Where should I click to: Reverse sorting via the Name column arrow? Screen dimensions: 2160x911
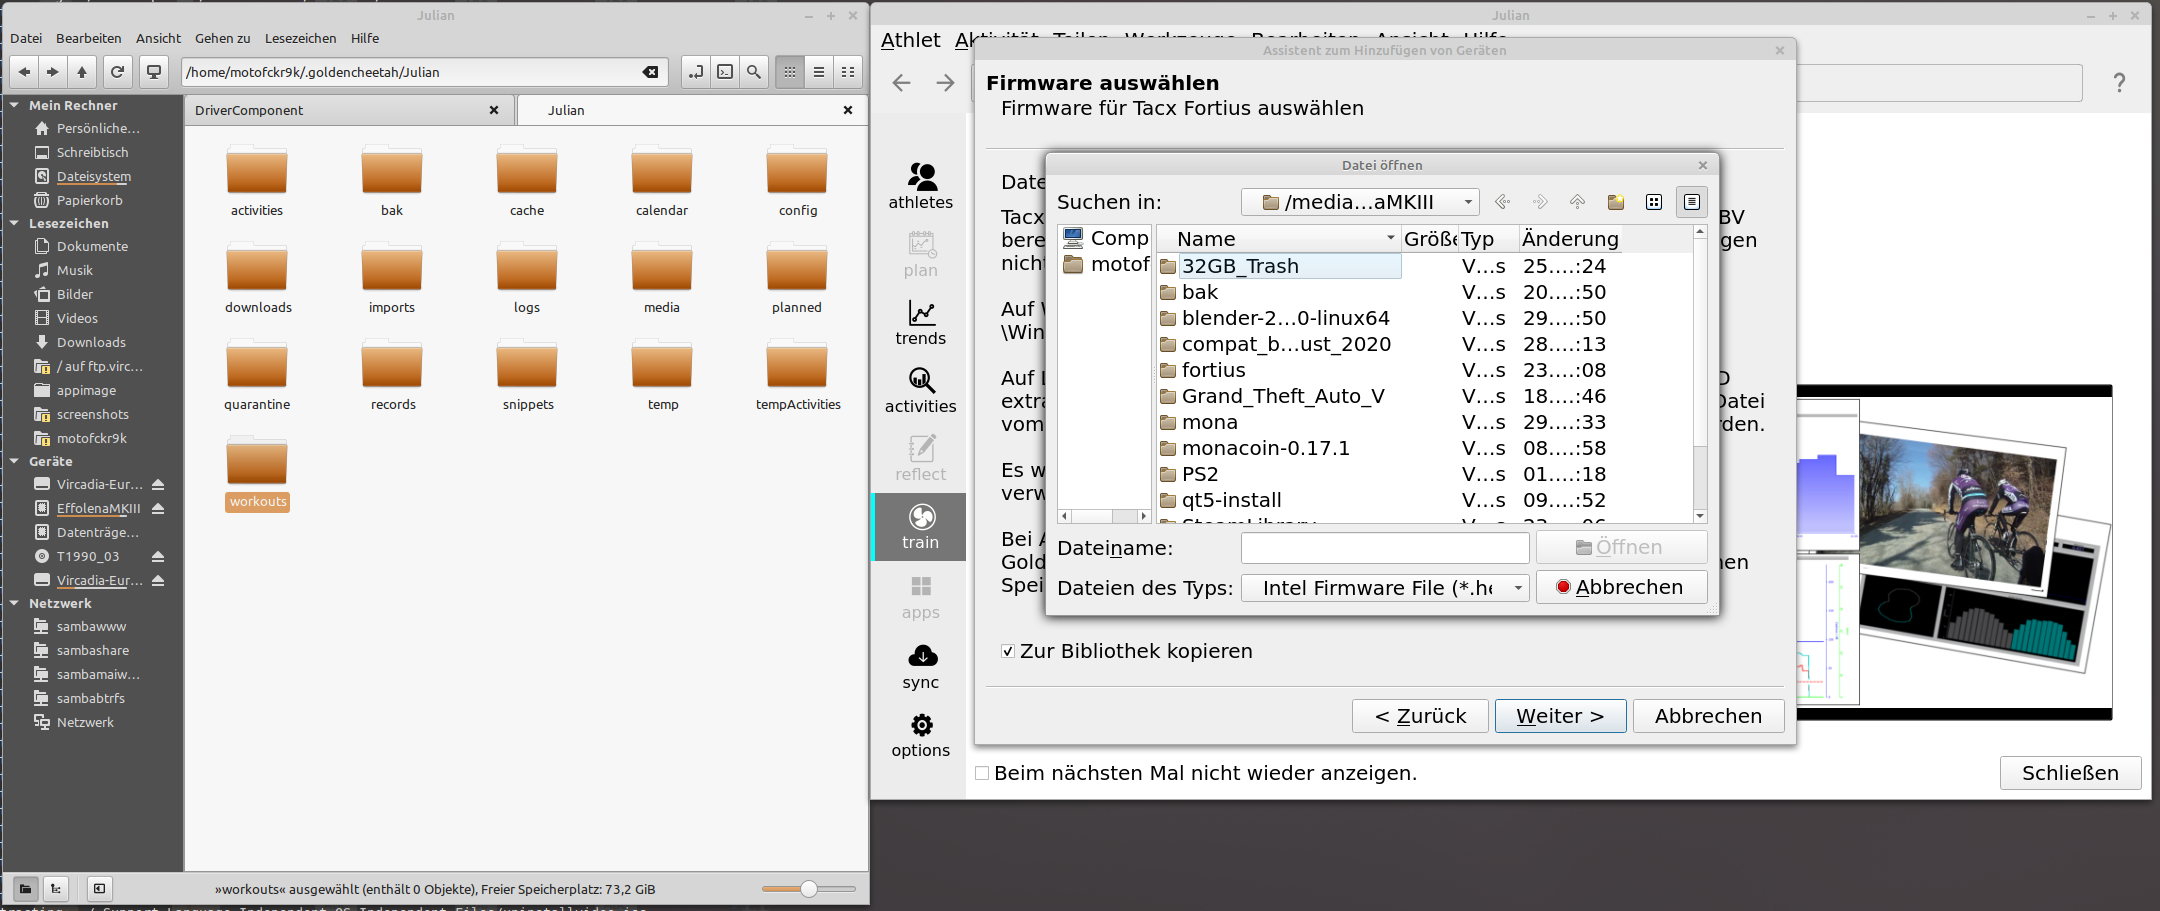(1389, 238)
